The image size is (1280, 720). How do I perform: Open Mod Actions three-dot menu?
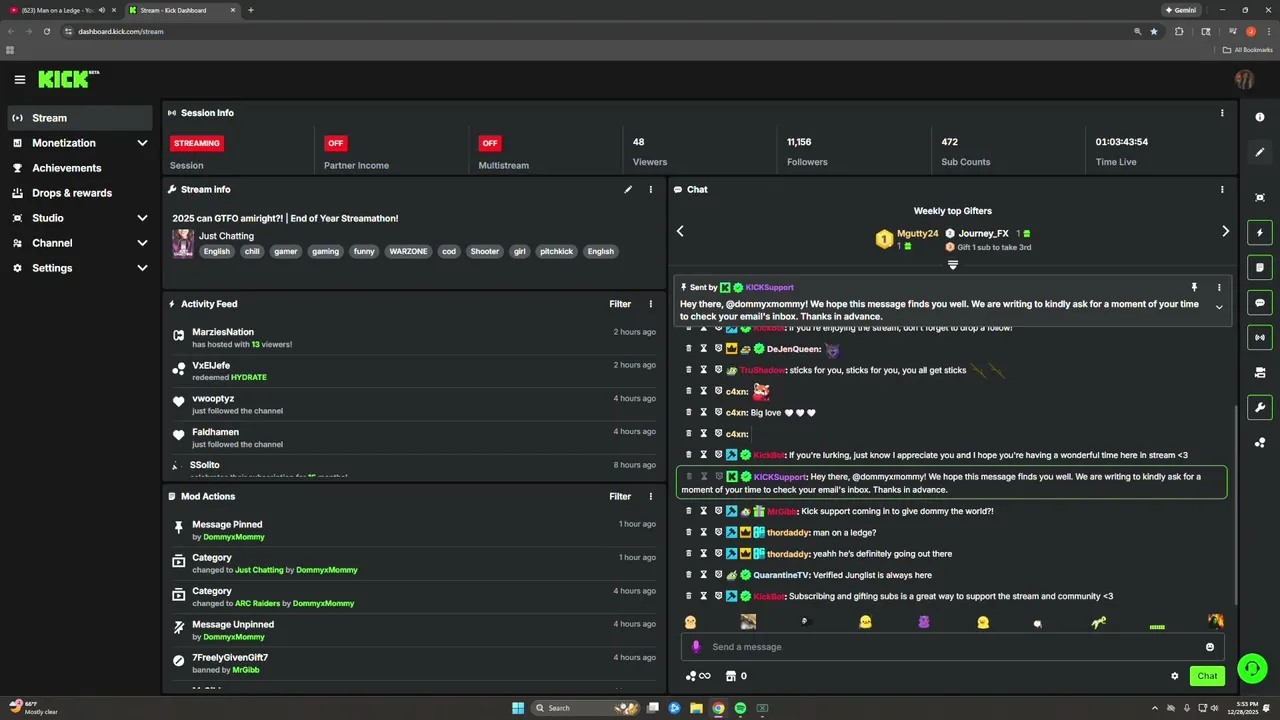point(650,496)
